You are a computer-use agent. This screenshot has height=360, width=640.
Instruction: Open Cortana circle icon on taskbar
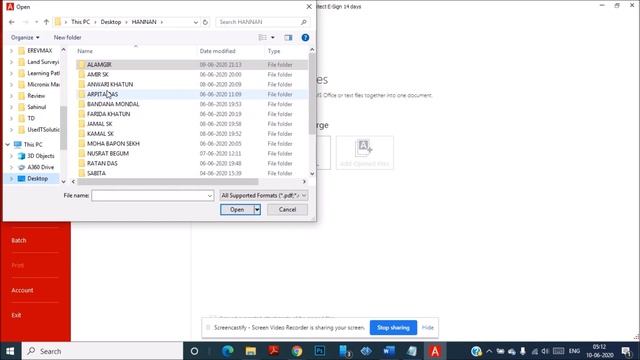tap(194, 351)
